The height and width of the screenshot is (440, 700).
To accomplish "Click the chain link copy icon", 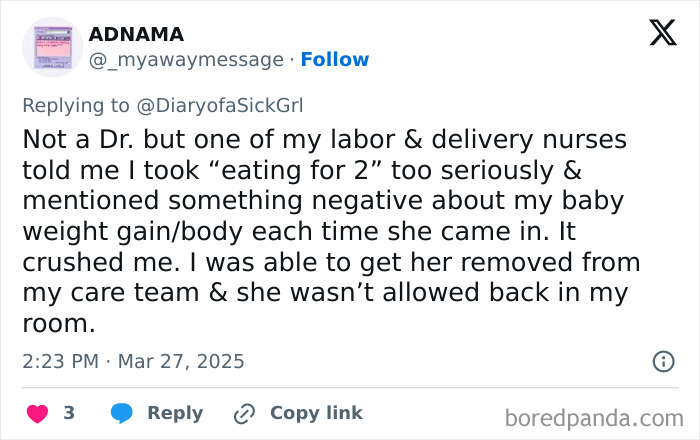I will pos(244,413).
